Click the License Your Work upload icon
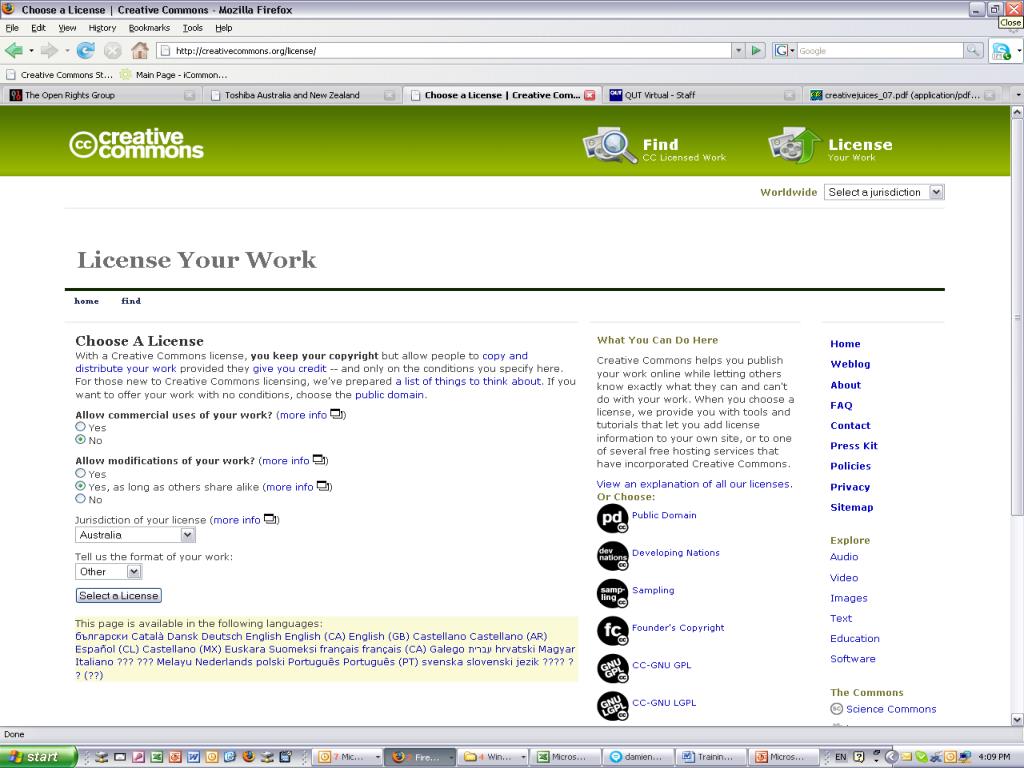Screen dimensions: 1024x768 (x=794, y=145)
